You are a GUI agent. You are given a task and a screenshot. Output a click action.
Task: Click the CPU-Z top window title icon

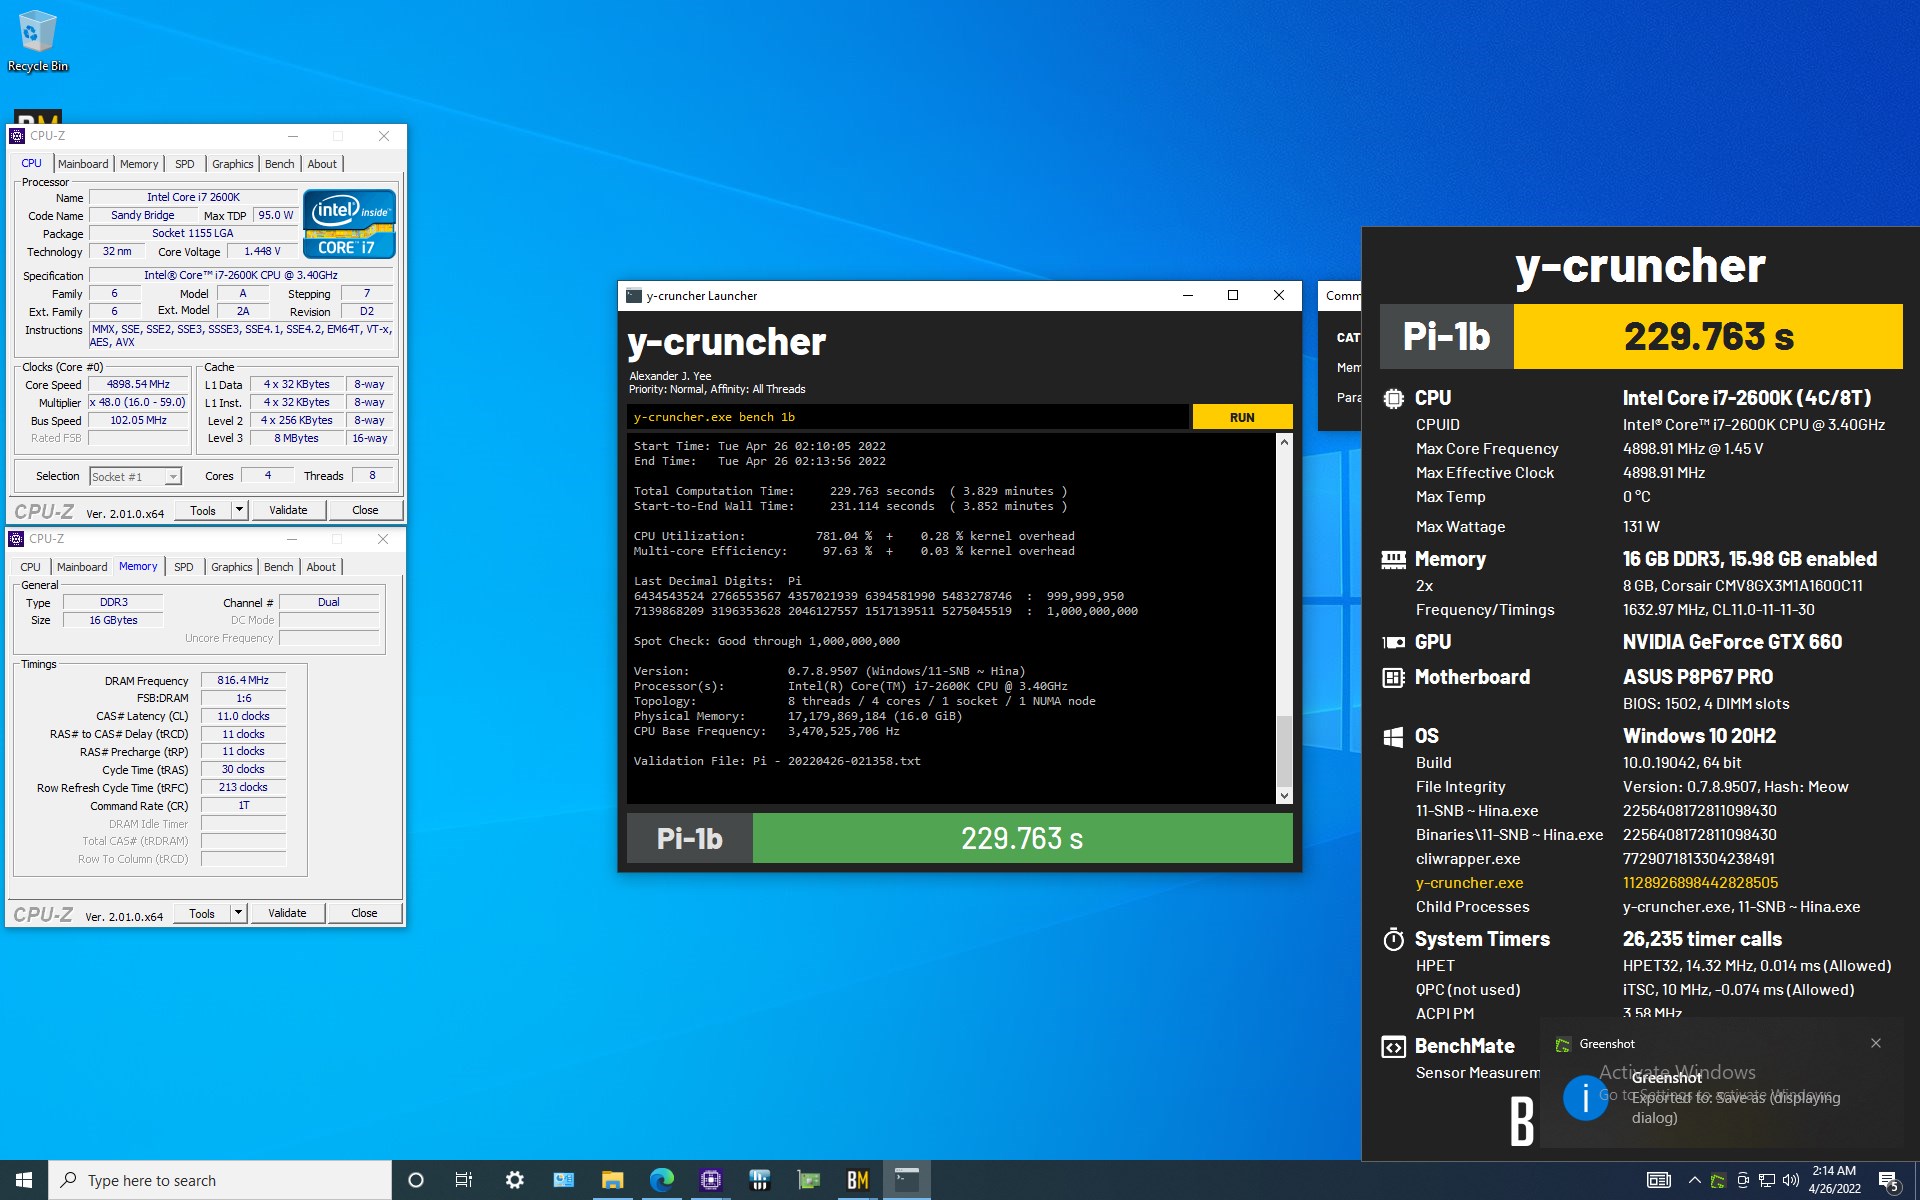click(17, 136)
